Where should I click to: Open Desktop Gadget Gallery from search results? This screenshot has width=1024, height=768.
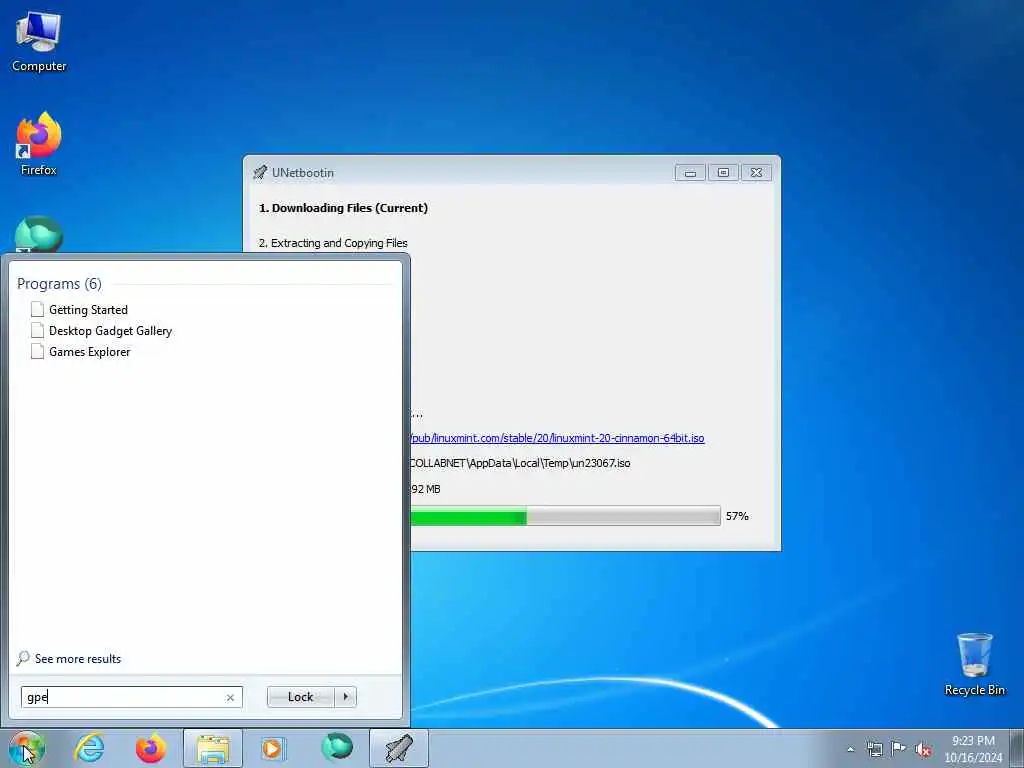[x=110, y=330]
